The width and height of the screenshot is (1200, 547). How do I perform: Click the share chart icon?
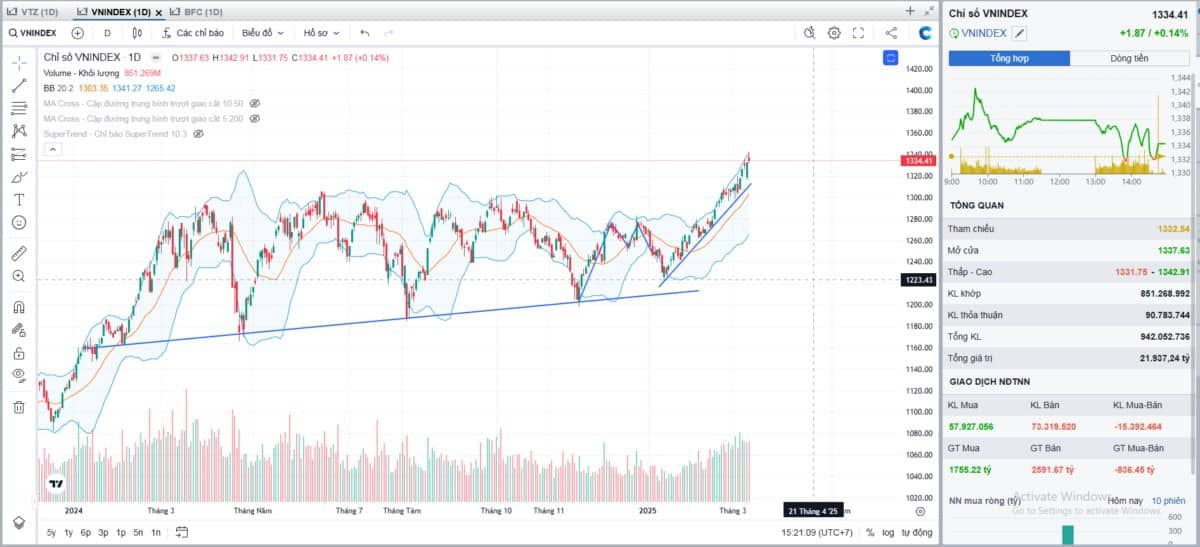(x=891, y=33)
